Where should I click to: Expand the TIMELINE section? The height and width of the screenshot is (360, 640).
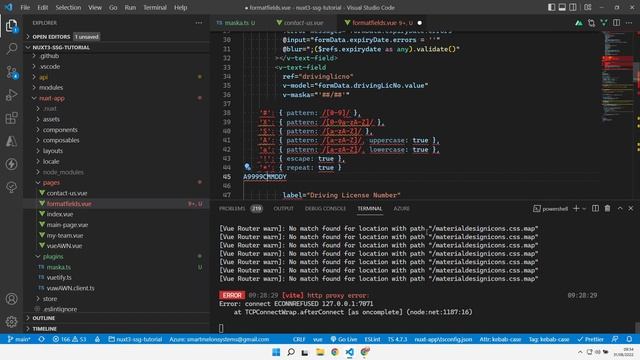[x=44, y=329]
